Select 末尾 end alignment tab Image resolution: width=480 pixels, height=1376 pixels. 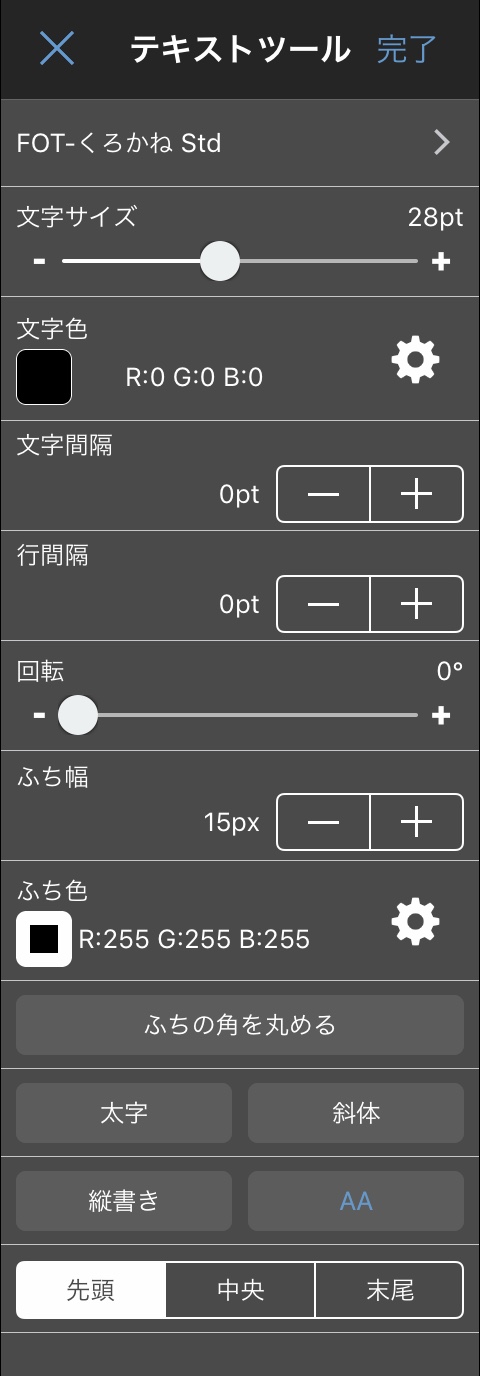[x=389, y=1290]
